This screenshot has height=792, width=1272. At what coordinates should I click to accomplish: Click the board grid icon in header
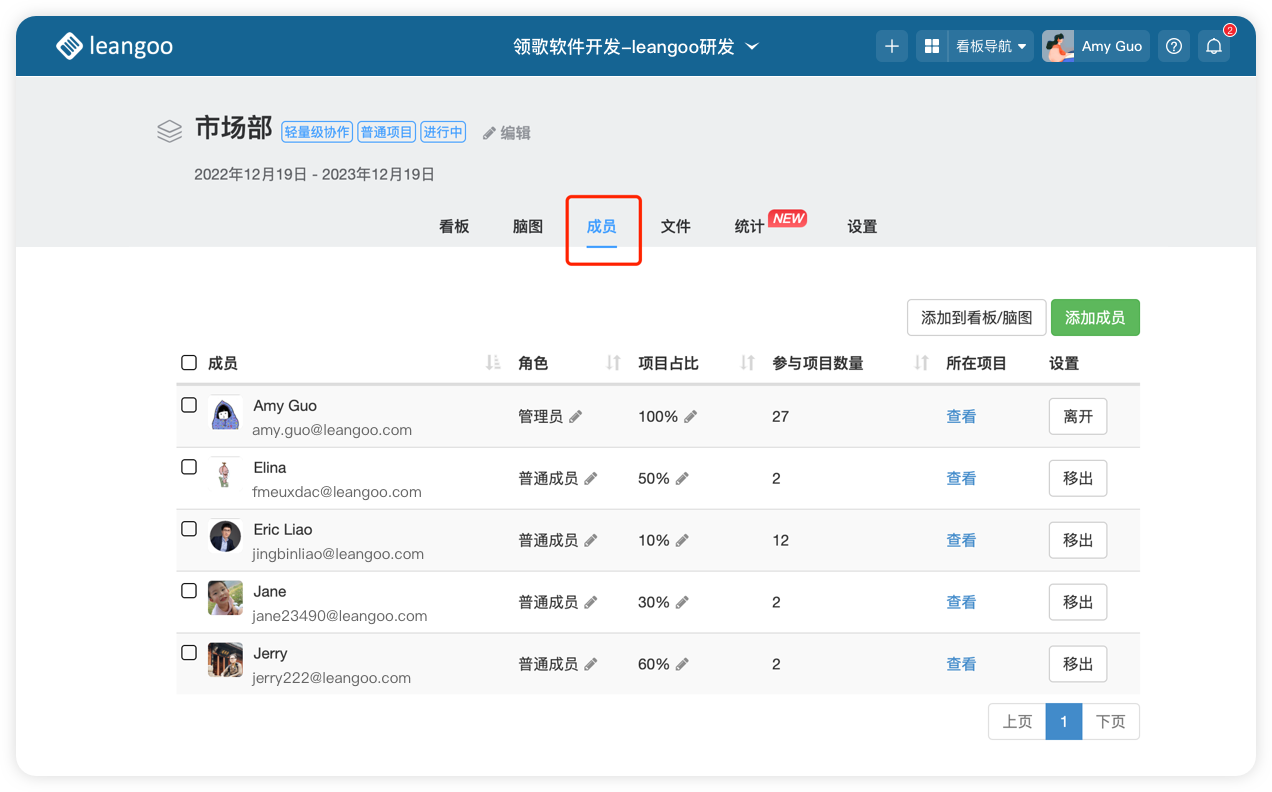pyautogui.click(x=932, y=46)
